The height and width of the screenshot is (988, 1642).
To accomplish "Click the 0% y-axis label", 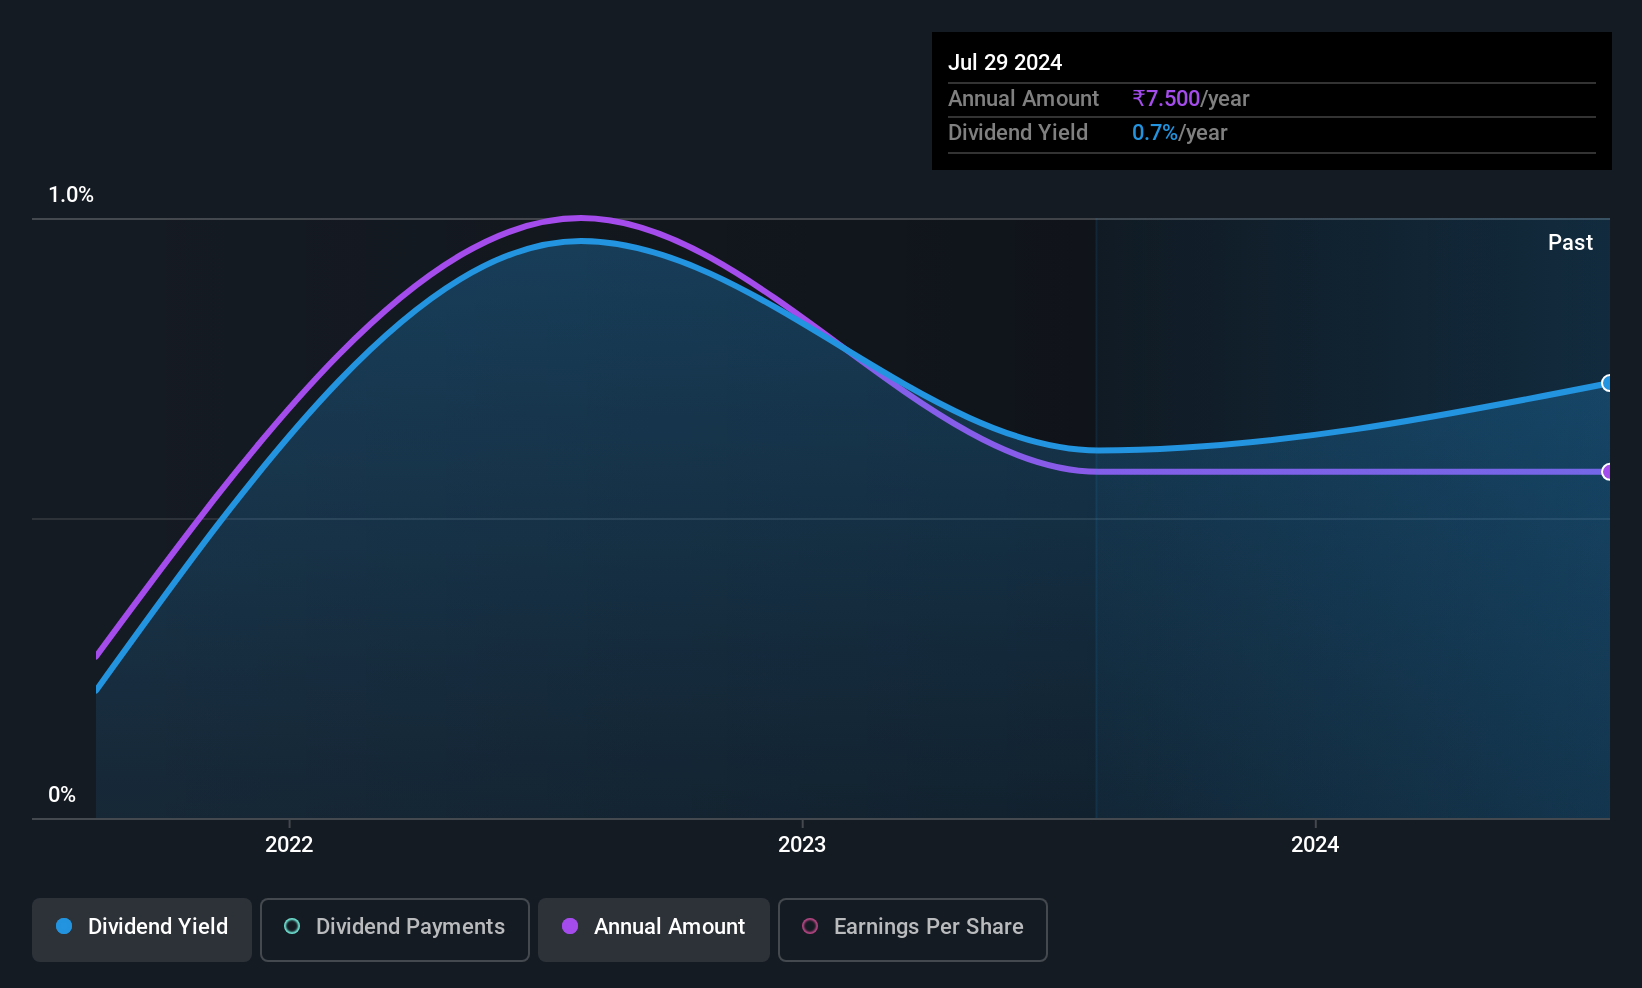I will tap(62, 794).
